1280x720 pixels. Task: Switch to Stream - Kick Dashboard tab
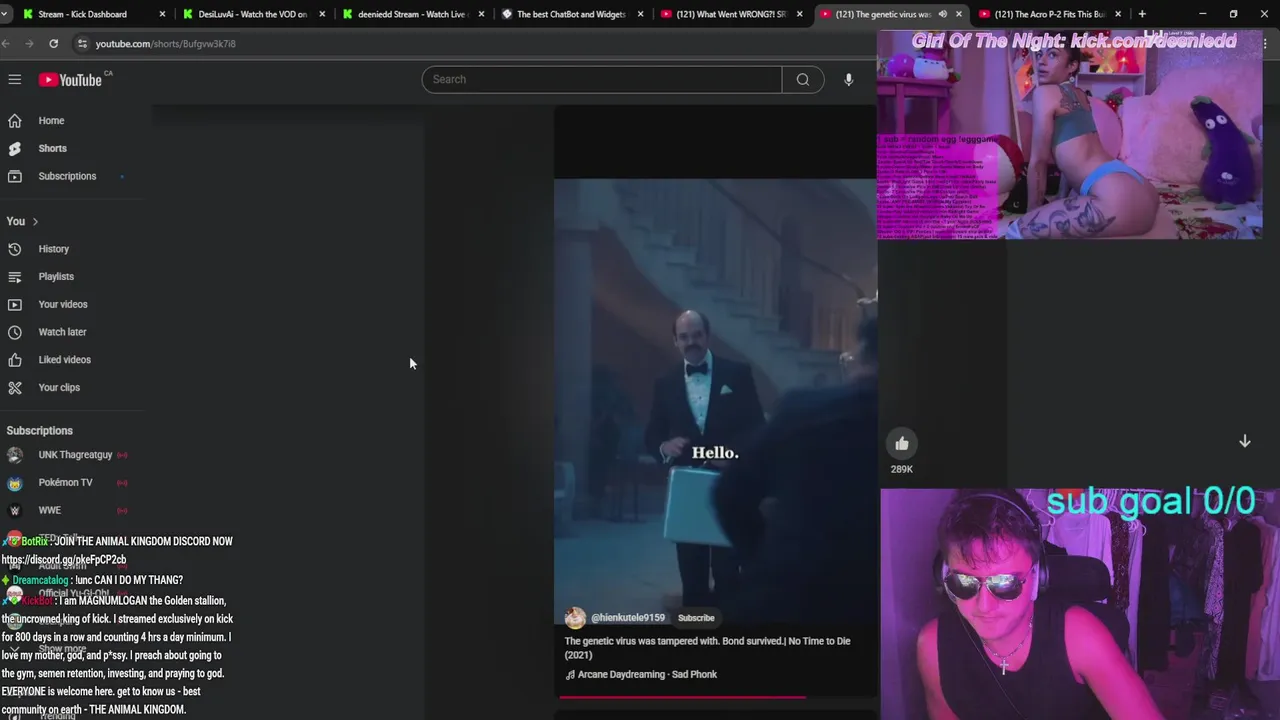[82, 14]
